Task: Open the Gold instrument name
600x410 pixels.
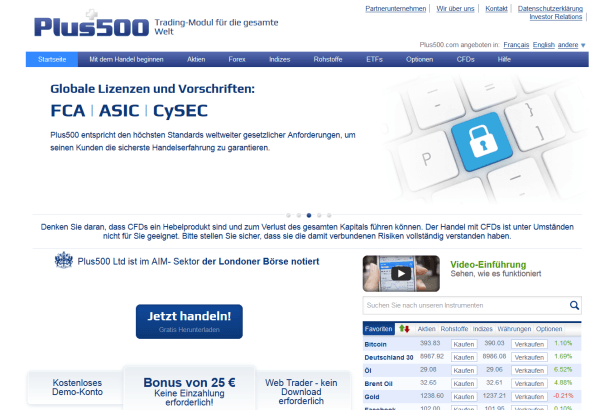Action: click(x=372, y=397)
